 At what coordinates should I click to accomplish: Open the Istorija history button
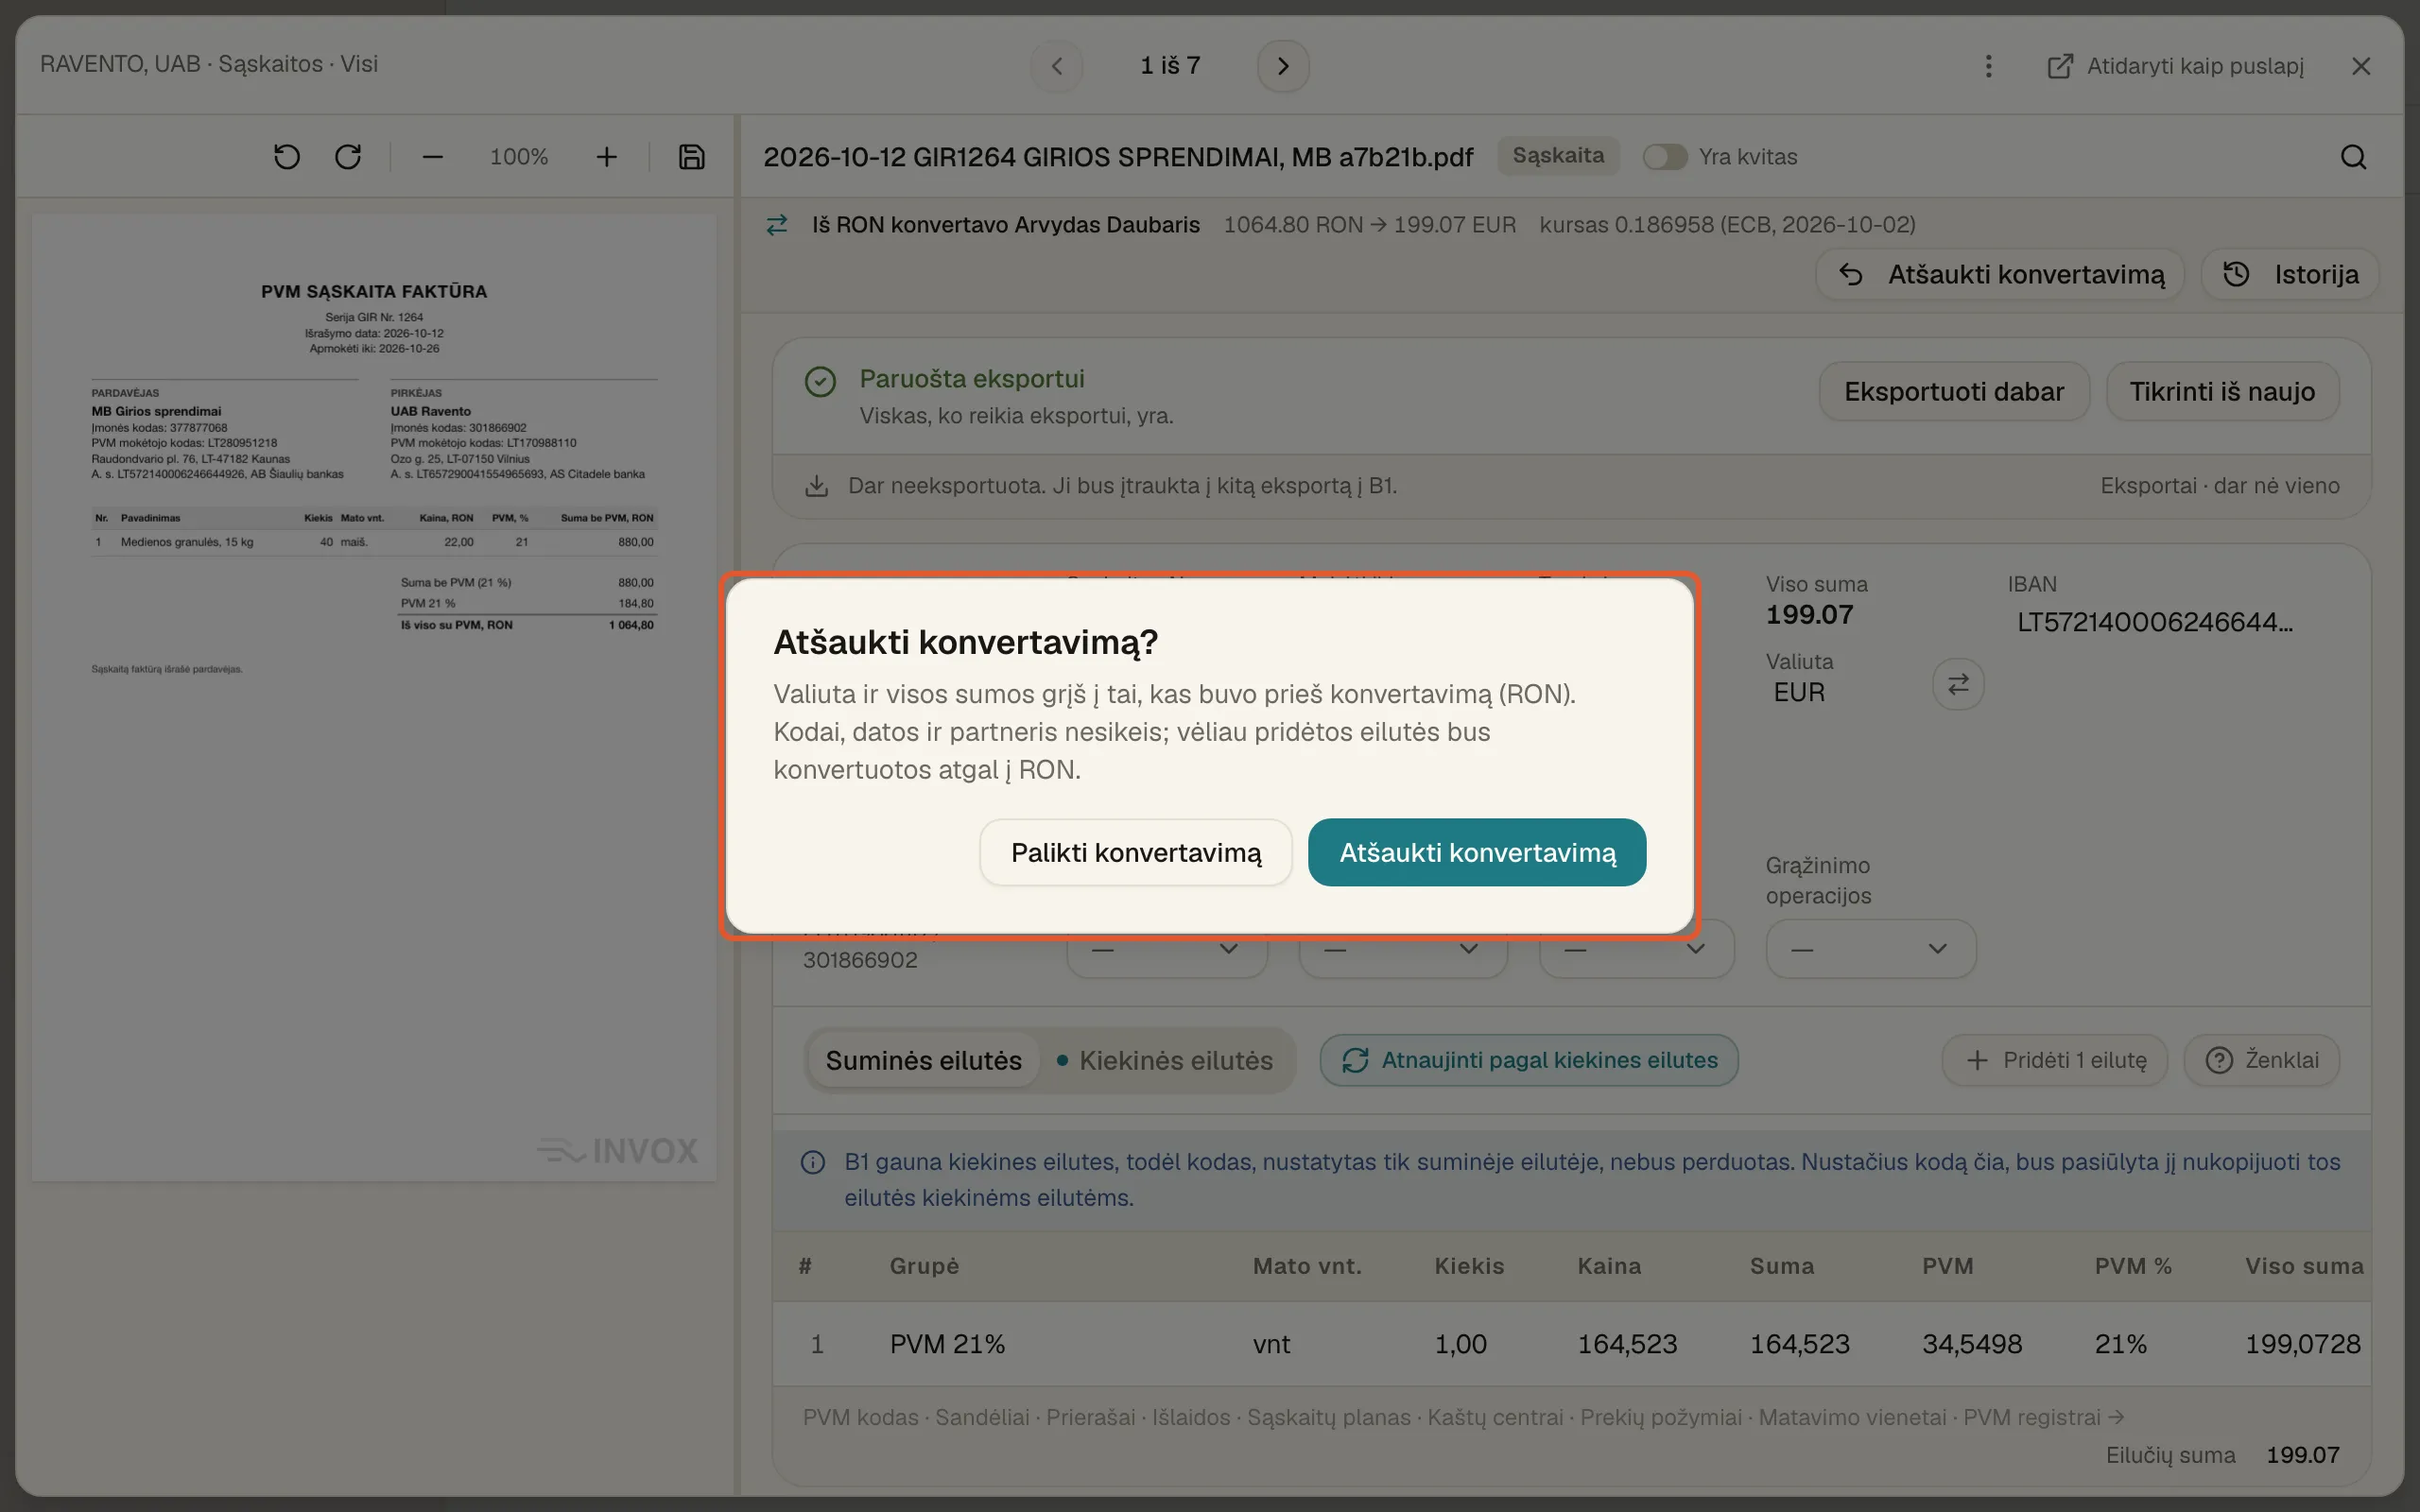click(2290, 274)
